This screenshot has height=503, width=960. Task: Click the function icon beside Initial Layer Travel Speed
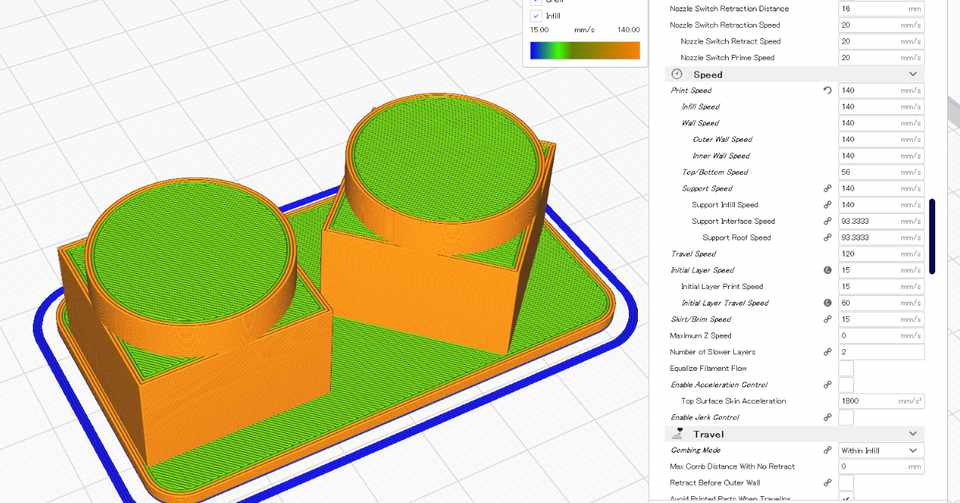[x=827, y=302]
